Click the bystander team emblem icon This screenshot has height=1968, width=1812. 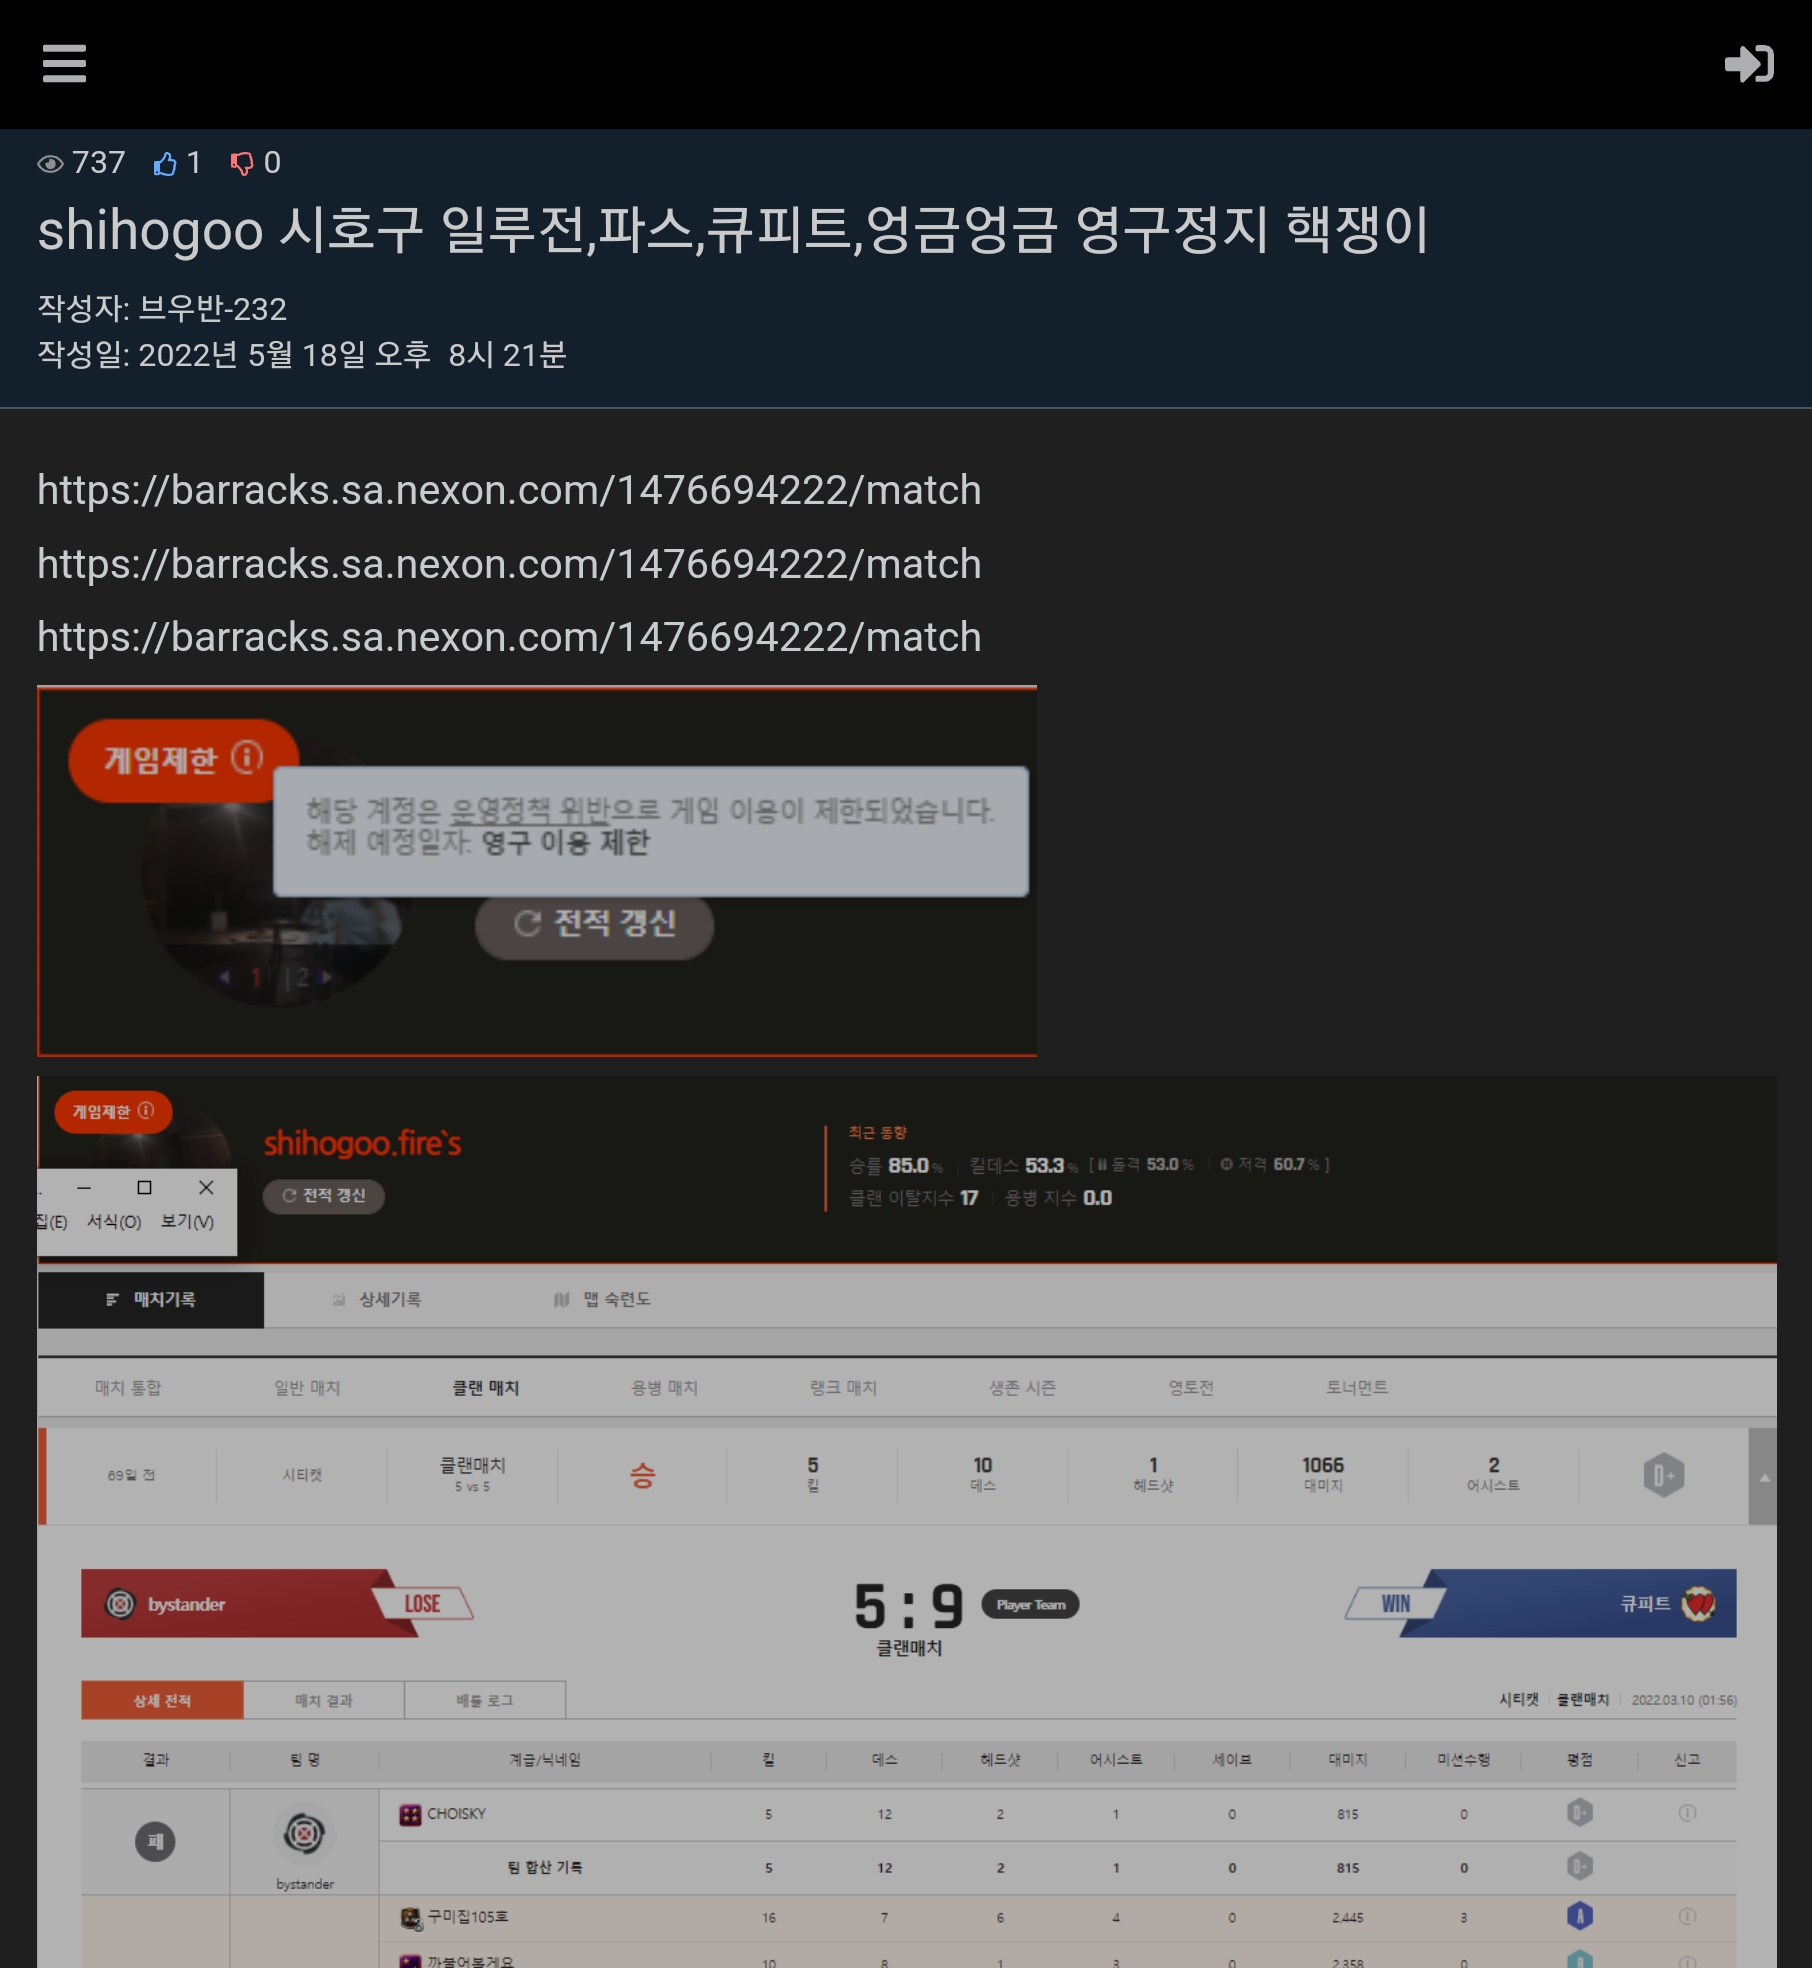click(x=120, y=1604)
